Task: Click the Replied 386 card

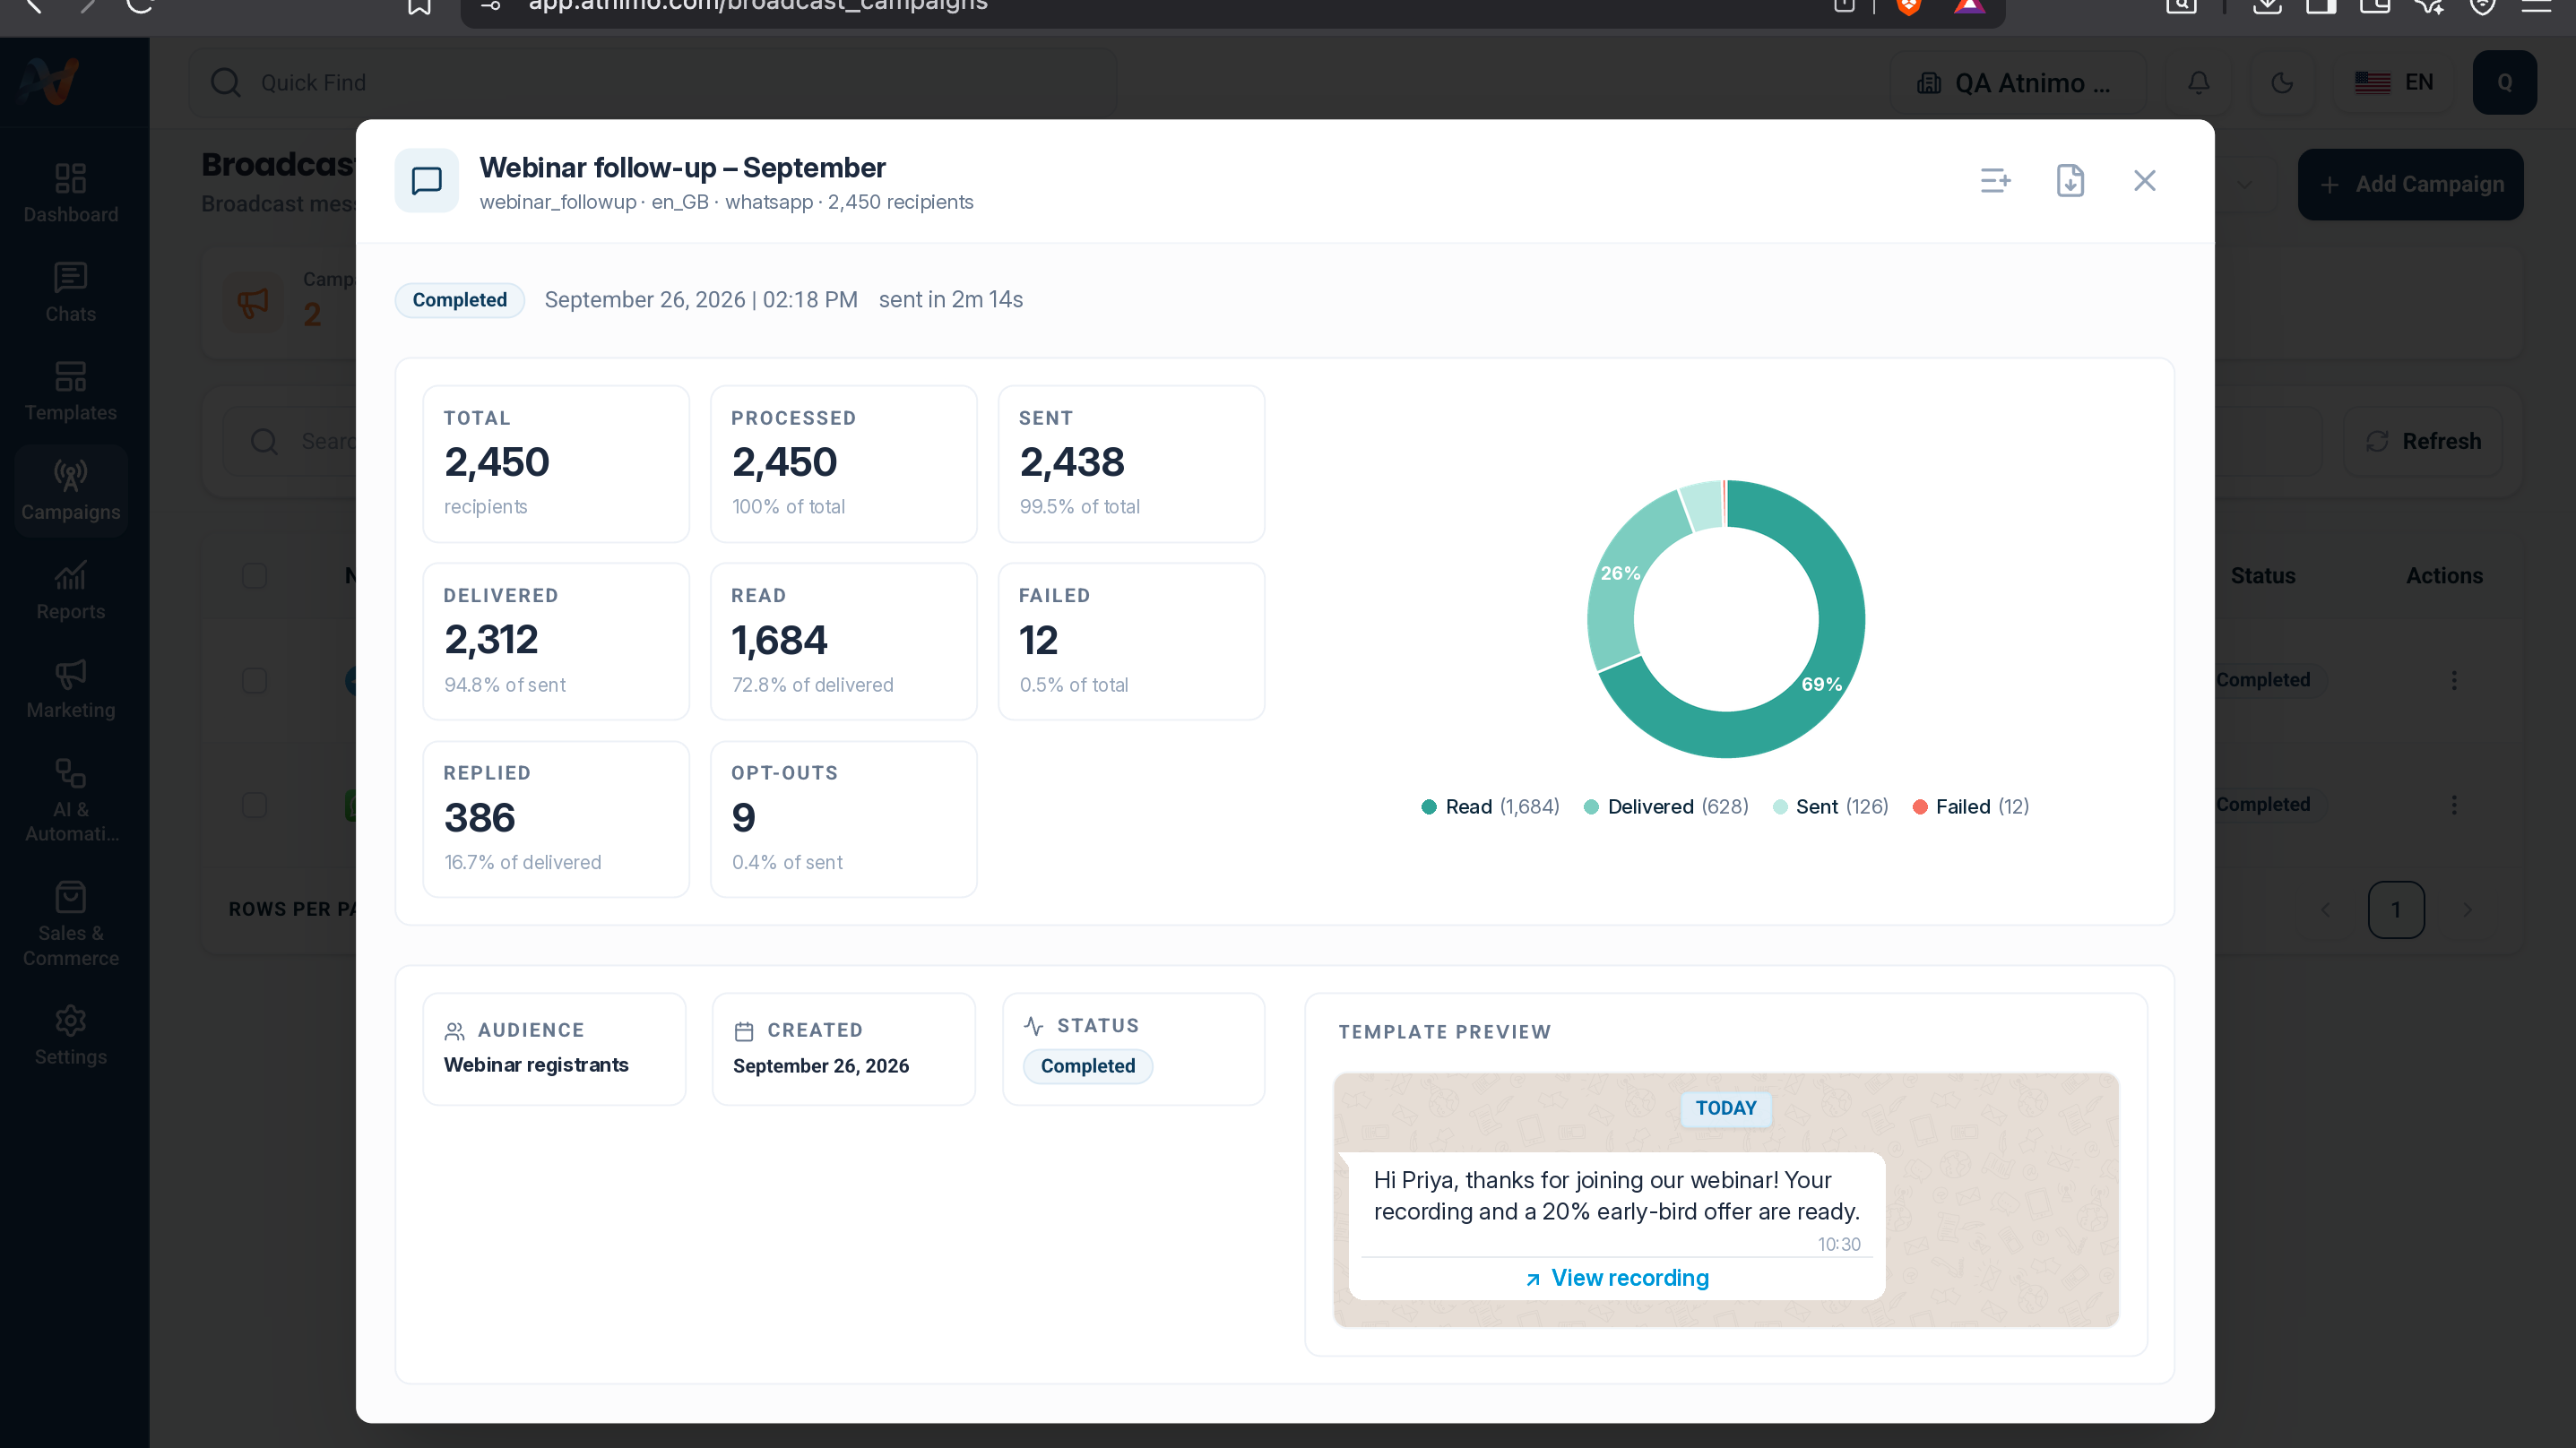Action: [x=556, y=819]
